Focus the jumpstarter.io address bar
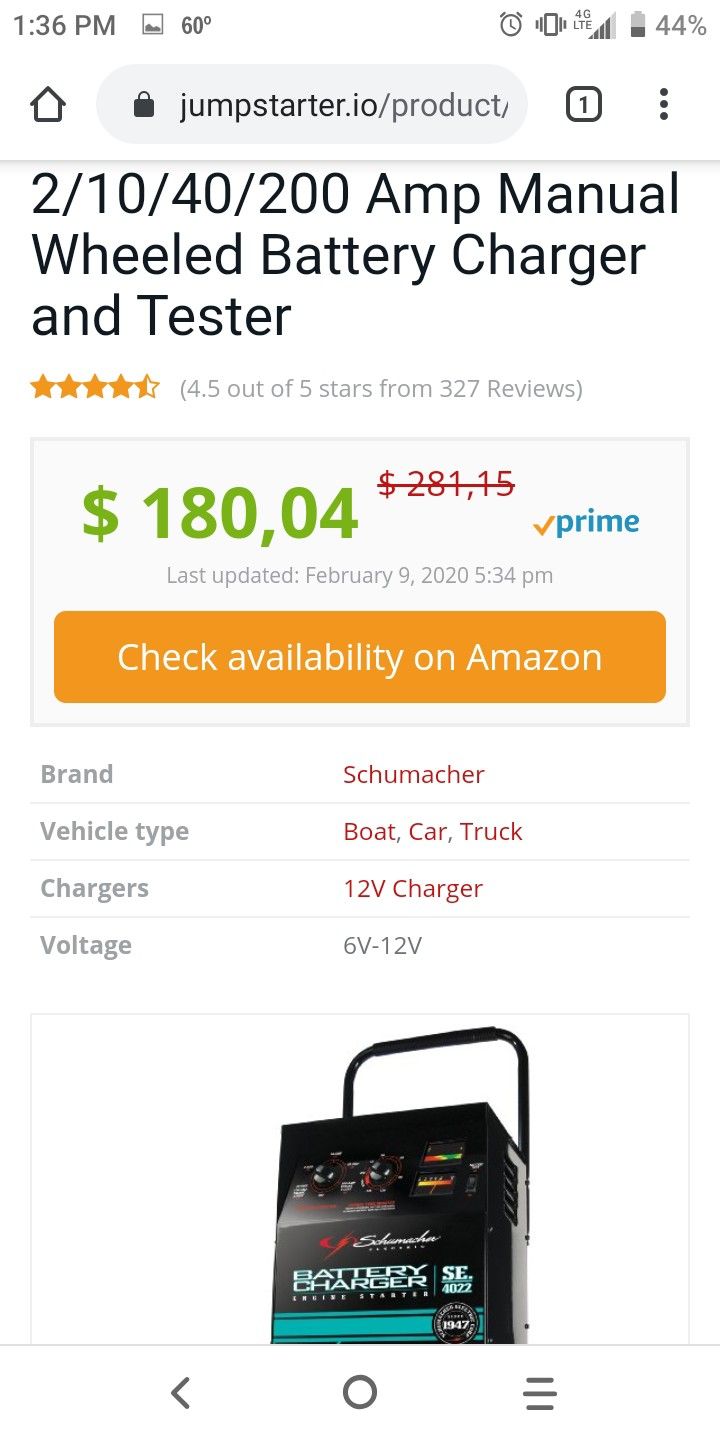This screenshot has width=720, height=1440. pyautogui.click(x=340, y=105)
